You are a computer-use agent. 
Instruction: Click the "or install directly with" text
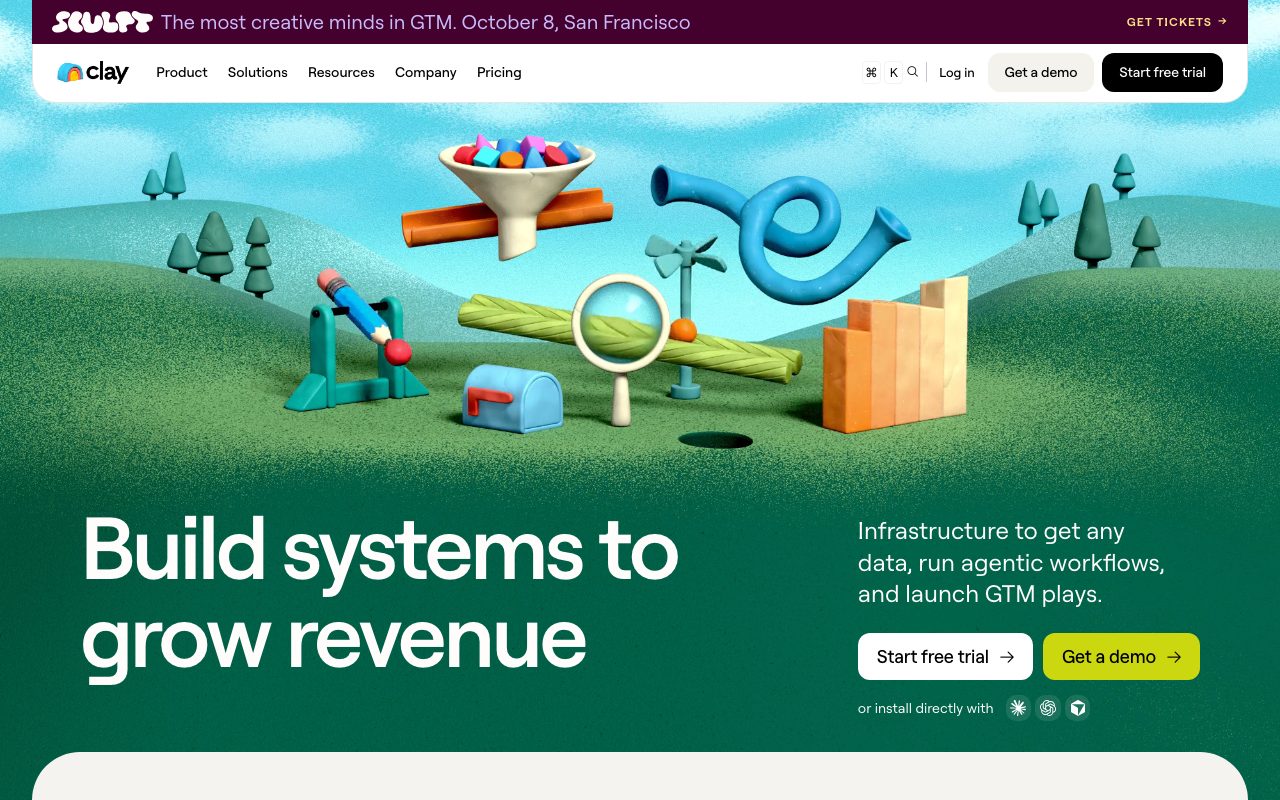click(925, 708)
